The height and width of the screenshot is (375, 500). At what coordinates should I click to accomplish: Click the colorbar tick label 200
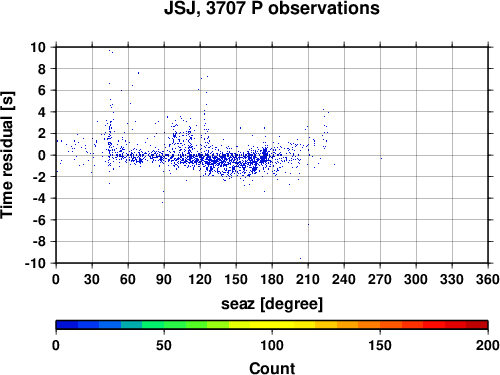click(488, 345)
